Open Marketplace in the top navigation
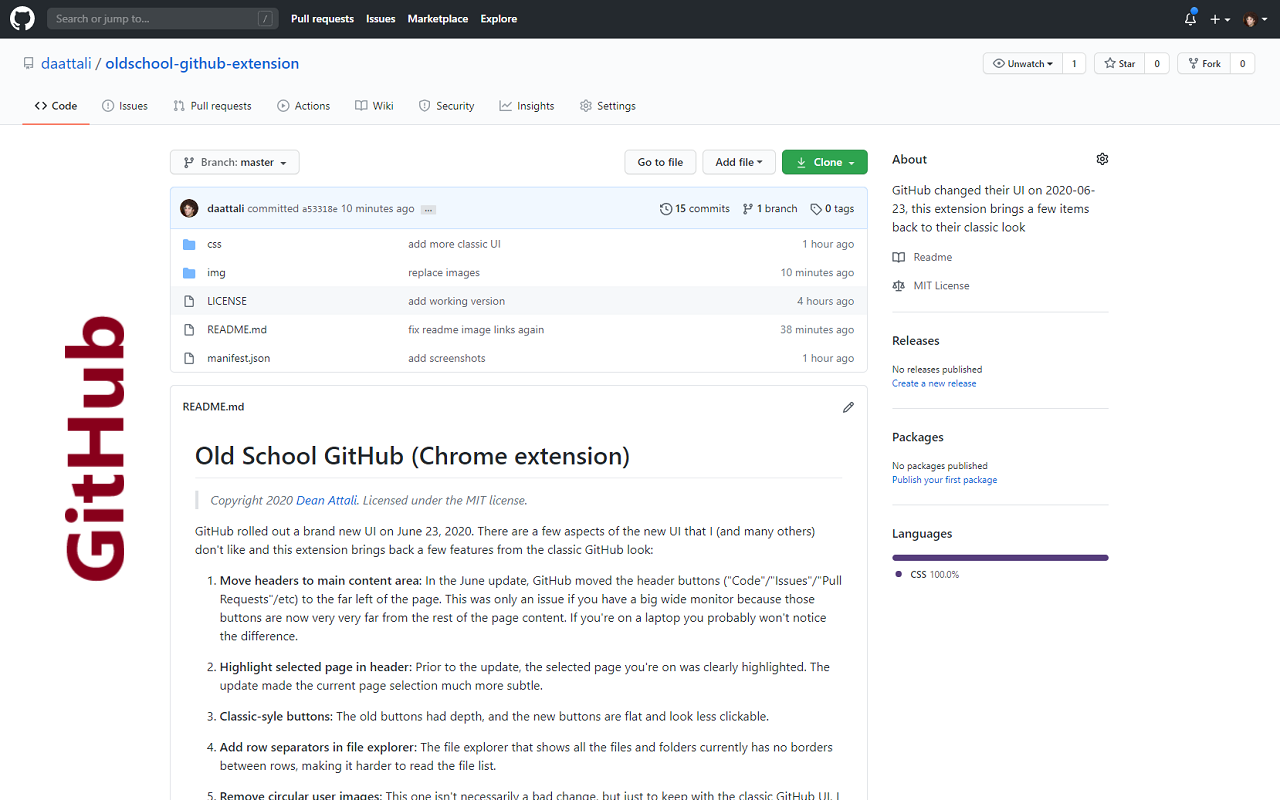1280x800 pixels. [437, 18]
